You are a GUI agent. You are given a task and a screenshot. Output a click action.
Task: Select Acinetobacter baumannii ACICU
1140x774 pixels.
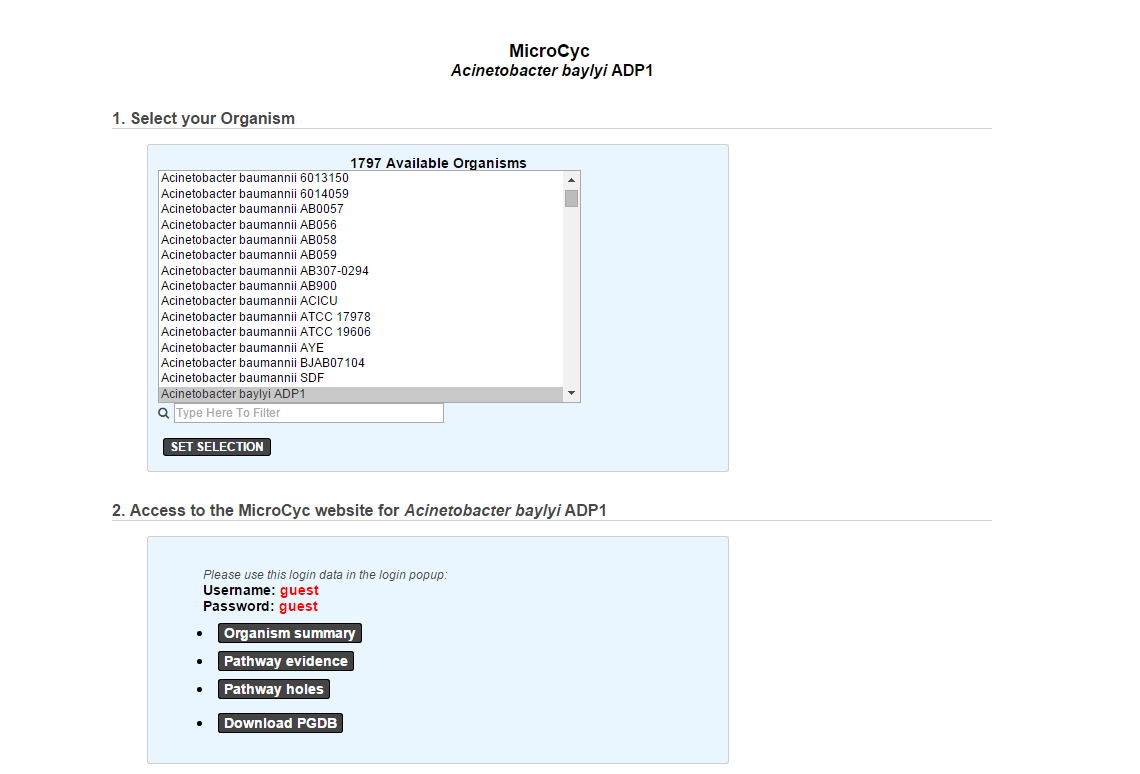(x=361, y=301)
